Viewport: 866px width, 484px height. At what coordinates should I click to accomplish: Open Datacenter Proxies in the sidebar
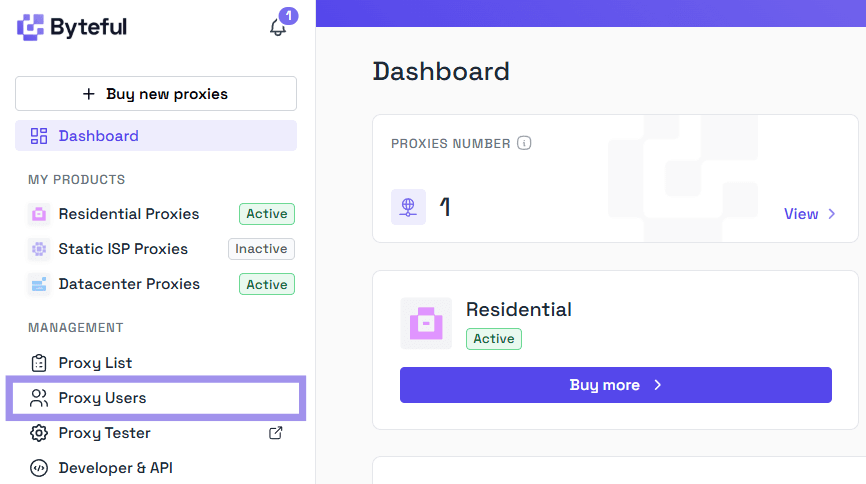click(129, 284)
